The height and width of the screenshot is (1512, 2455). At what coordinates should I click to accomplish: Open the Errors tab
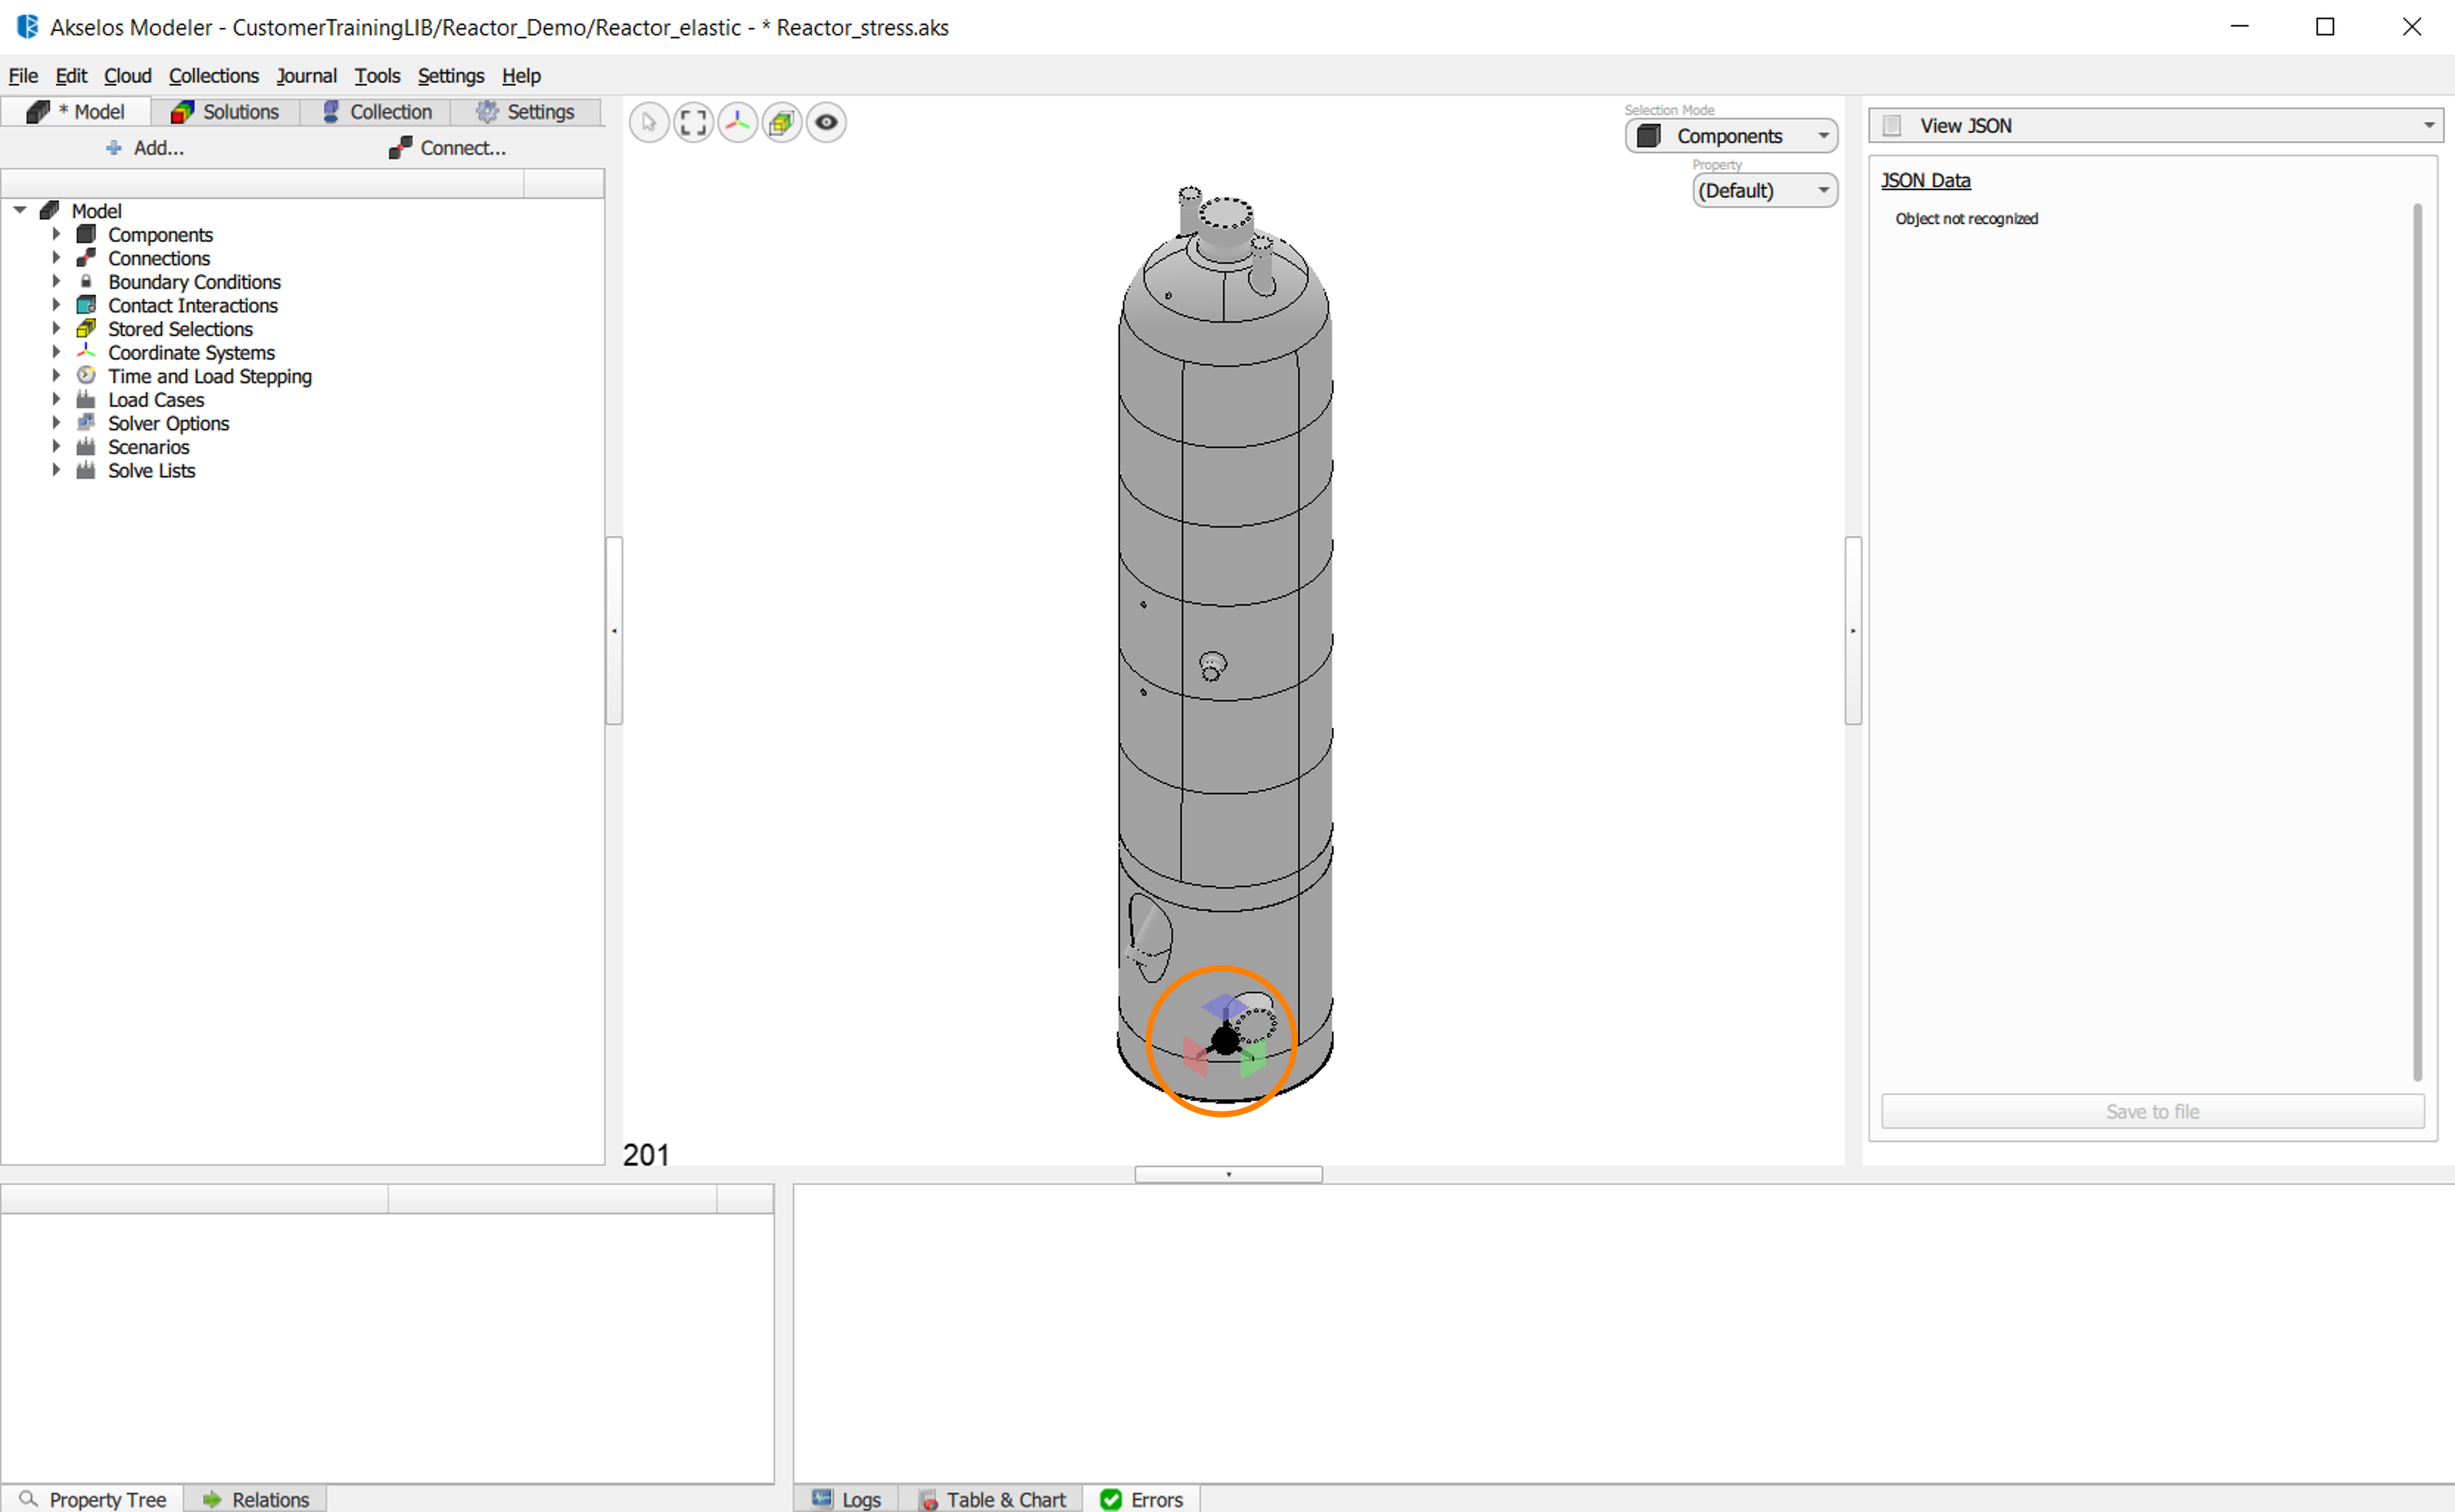tap(1142, 1499)
